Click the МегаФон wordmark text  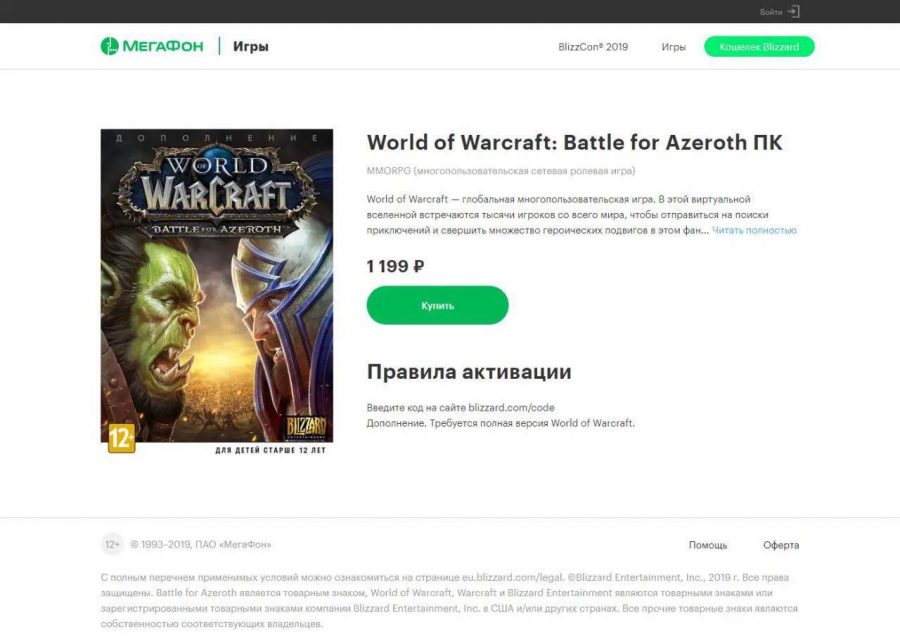point(163,46)
